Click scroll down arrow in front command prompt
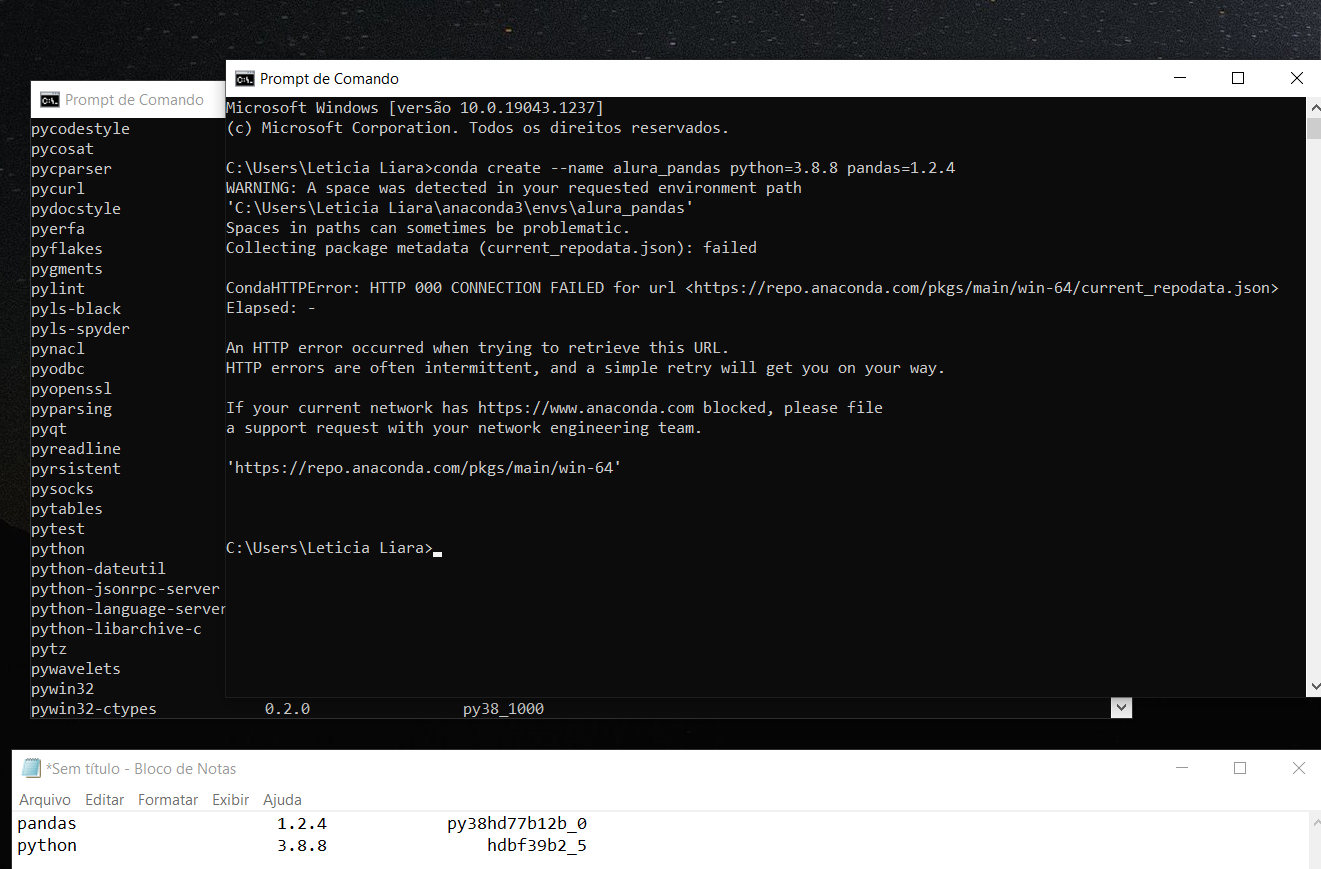1321x869 pixels. coord(1313,687)
